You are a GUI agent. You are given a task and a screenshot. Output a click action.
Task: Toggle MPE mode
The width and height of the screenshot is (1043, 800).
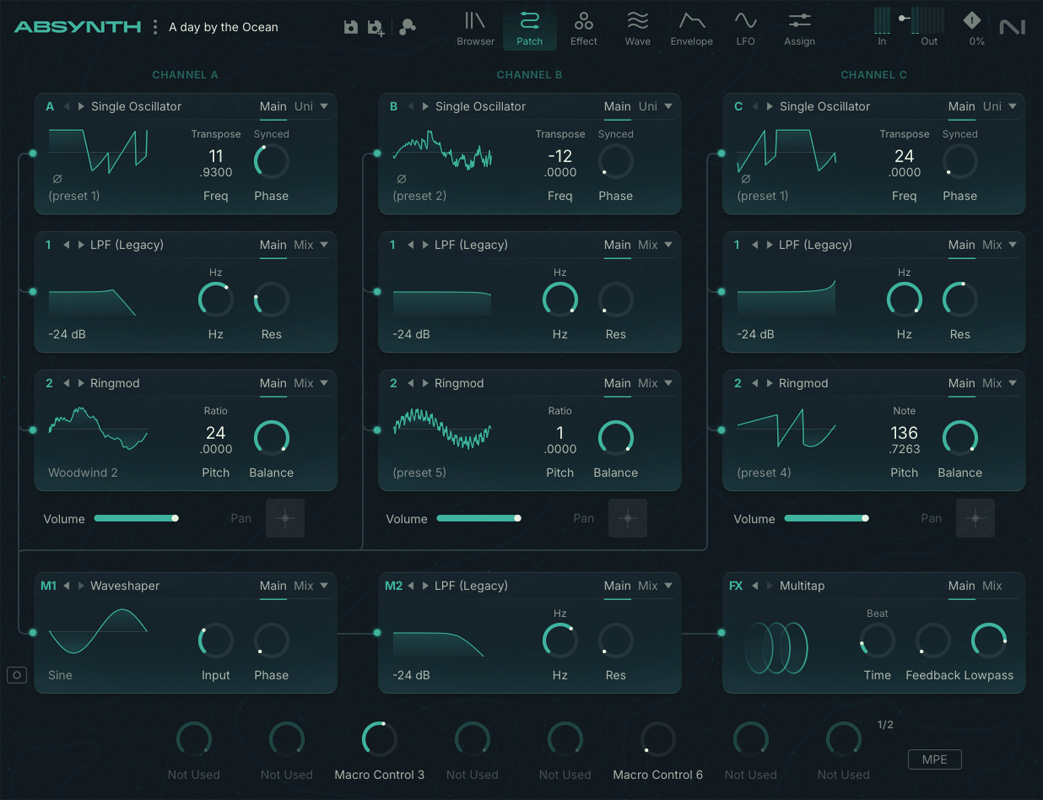(x=934, y=759)
